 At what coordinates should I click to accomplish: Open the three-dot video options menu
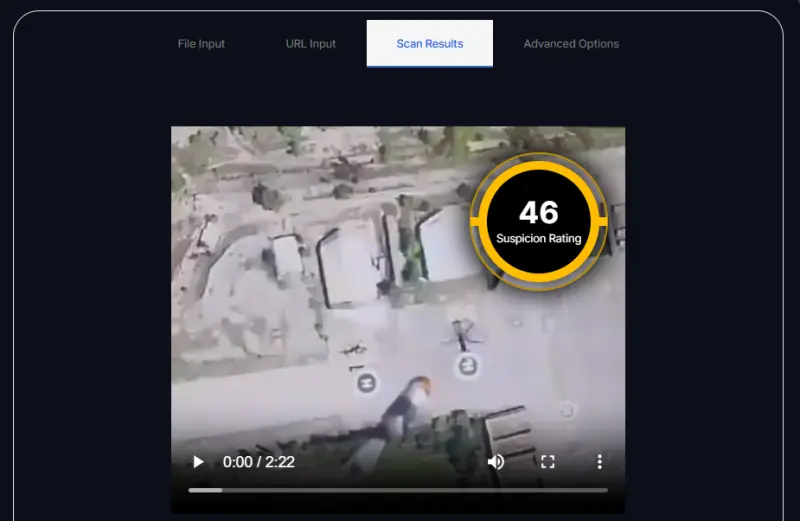click(x=599, y=462)
